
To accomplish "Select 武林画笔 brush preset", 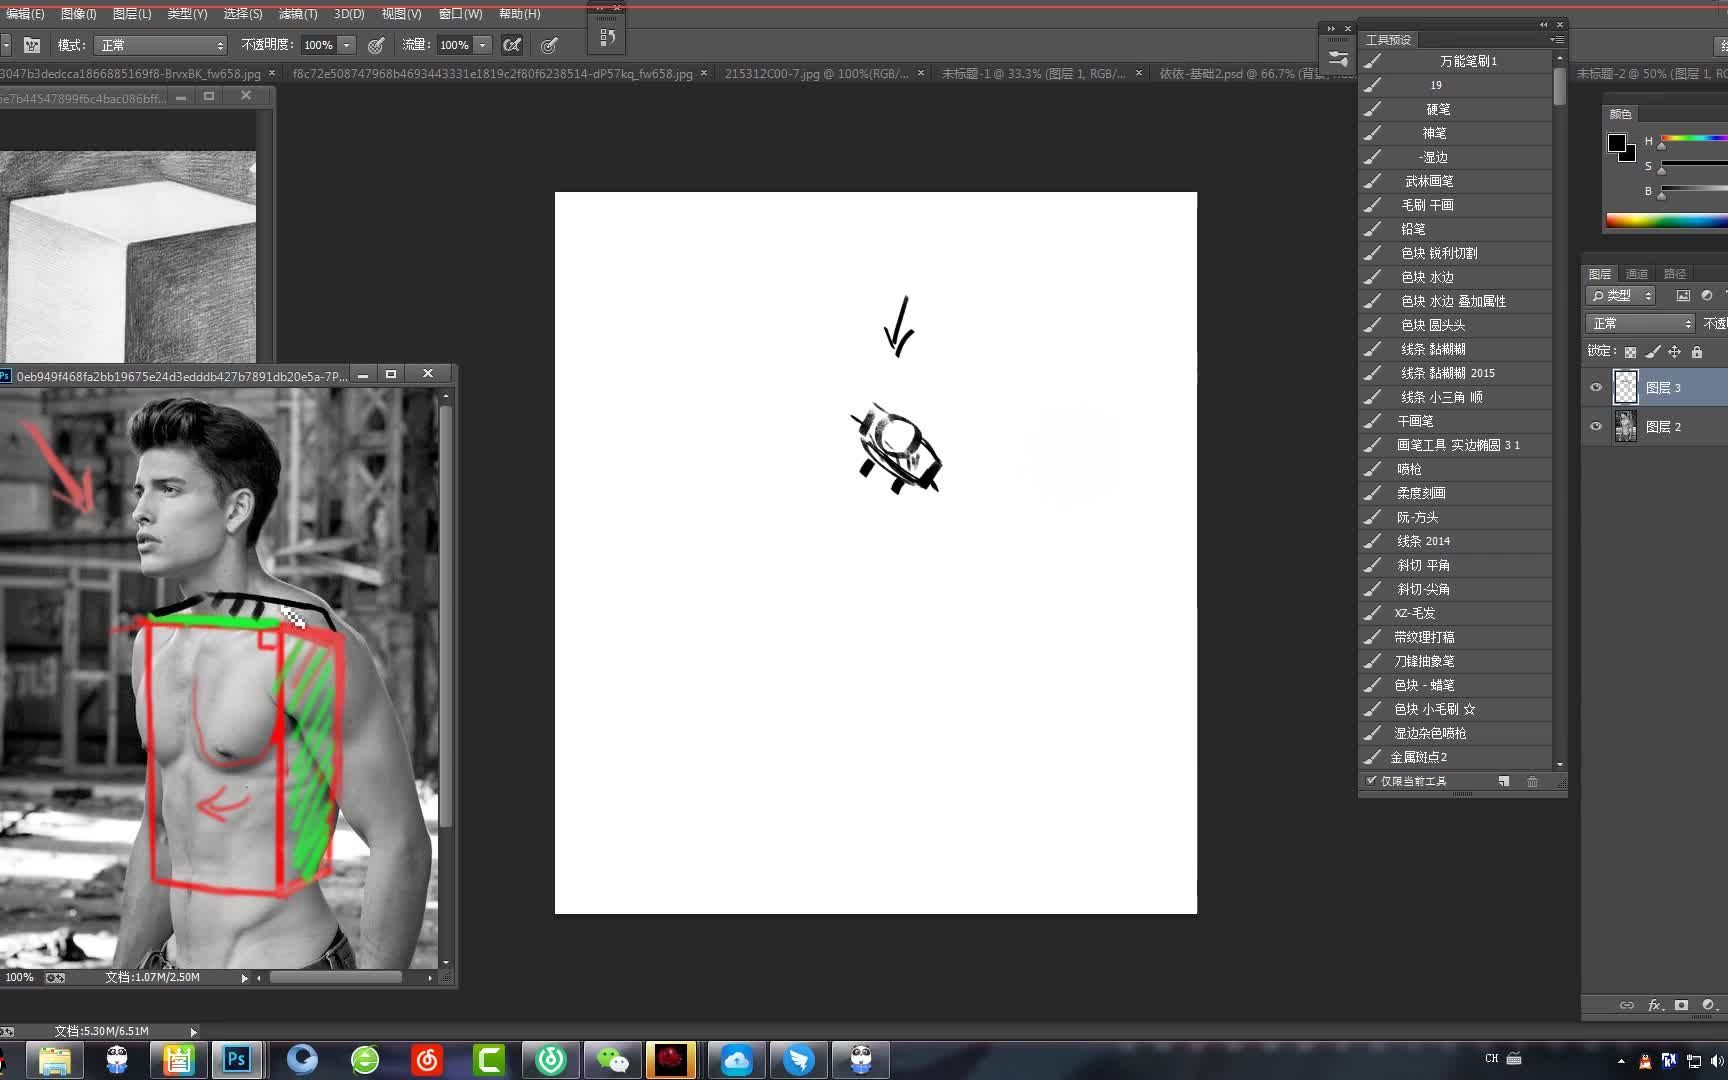I will coord(1455,181).
